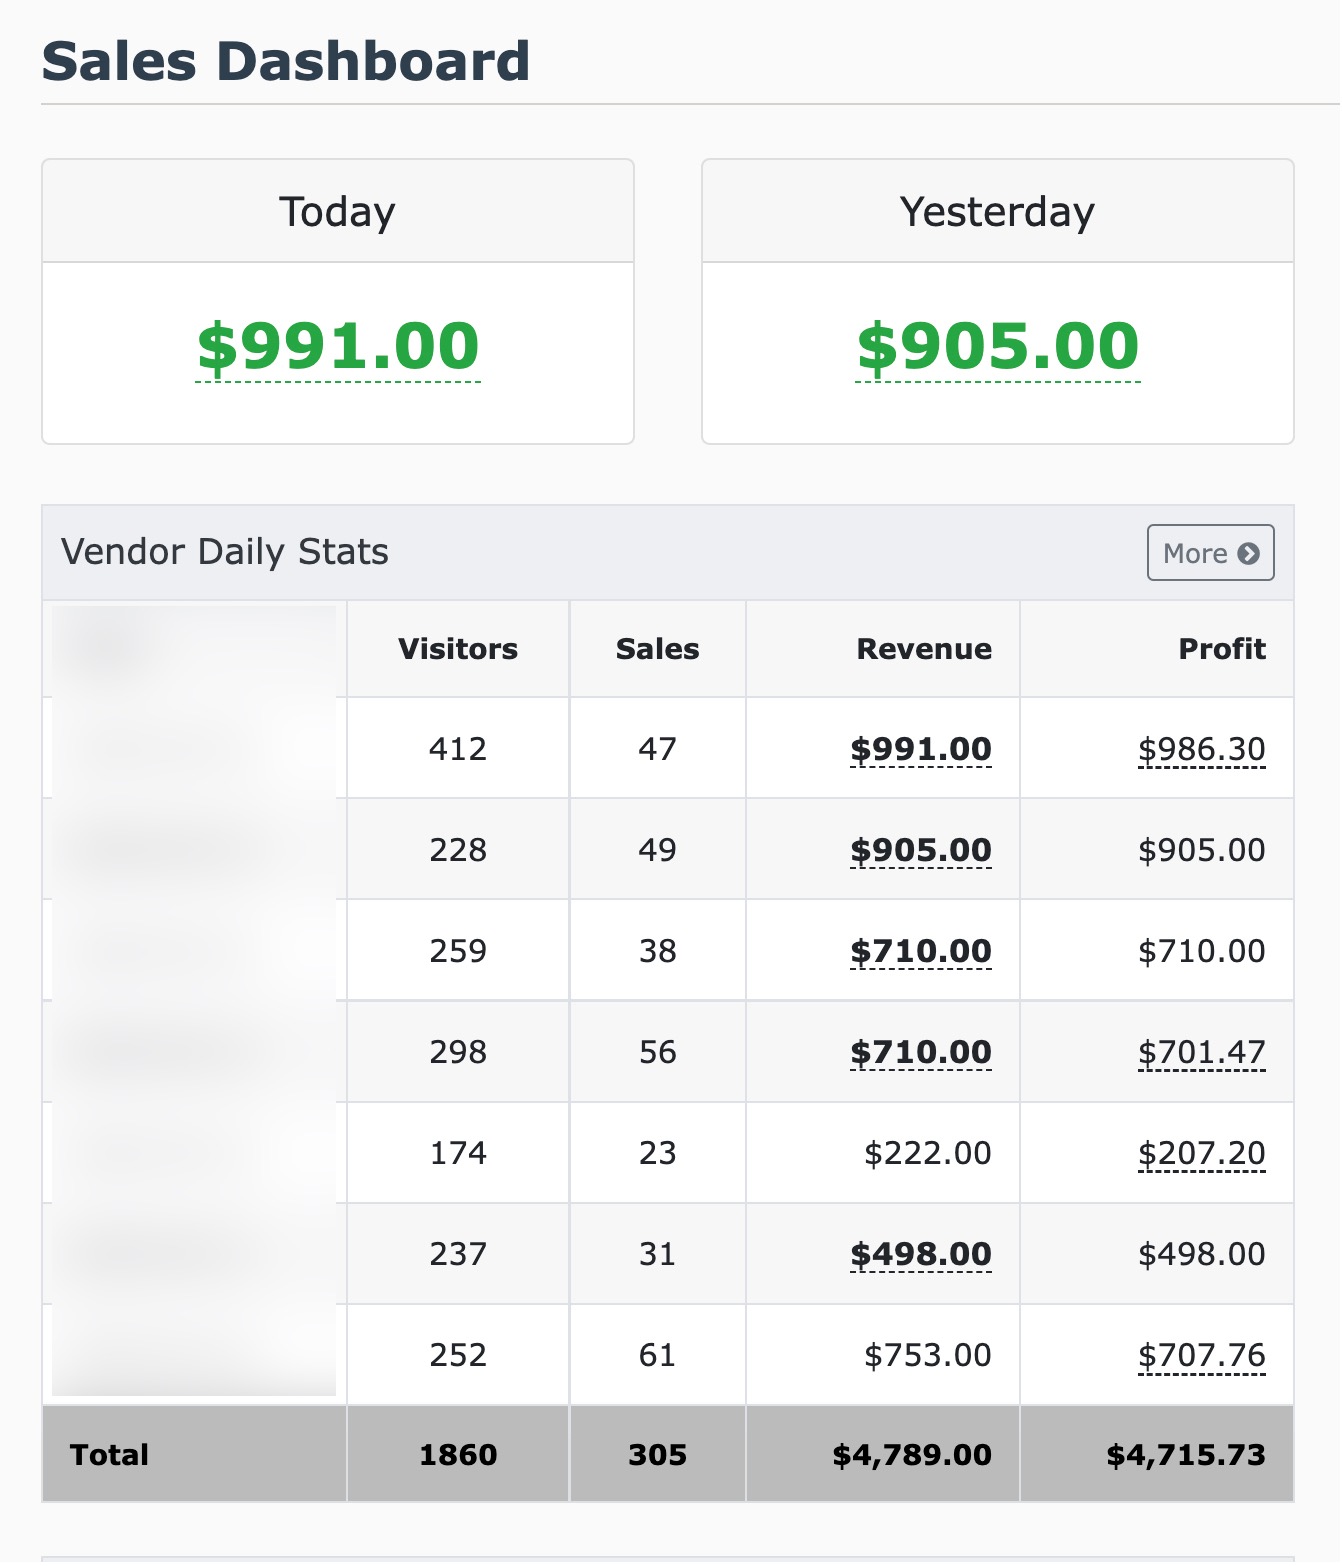Click the Visitors column header
The width and height of the screenshot is (1342, 1566).
click(458, 649)
